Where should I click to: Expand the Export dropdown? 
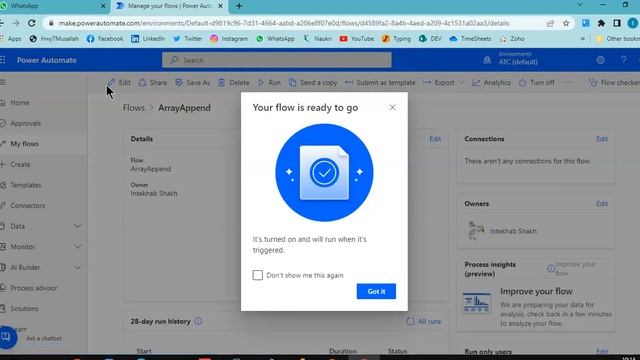pyautogui.click(x=443, y=82)
